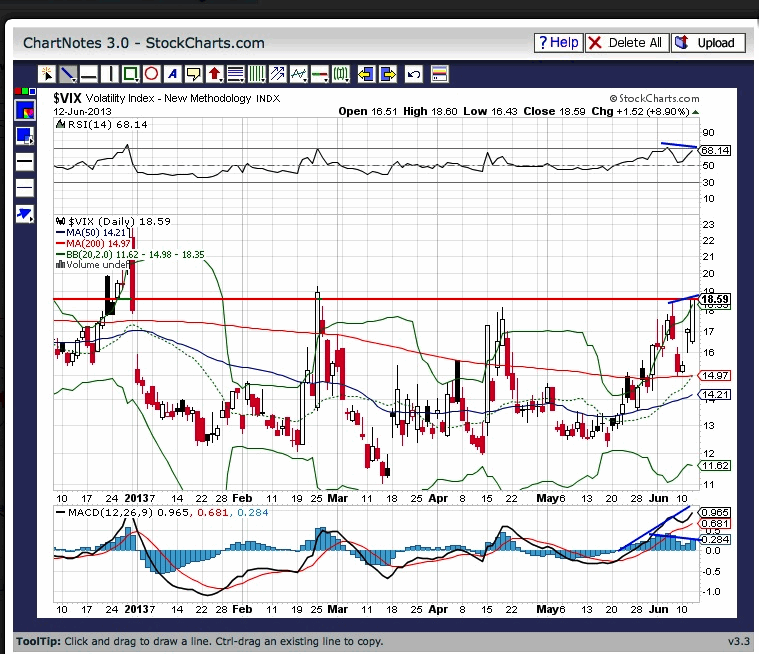Click the Upload button
The height and width of the screenshot is (654, 759).
tap(707, 43)
